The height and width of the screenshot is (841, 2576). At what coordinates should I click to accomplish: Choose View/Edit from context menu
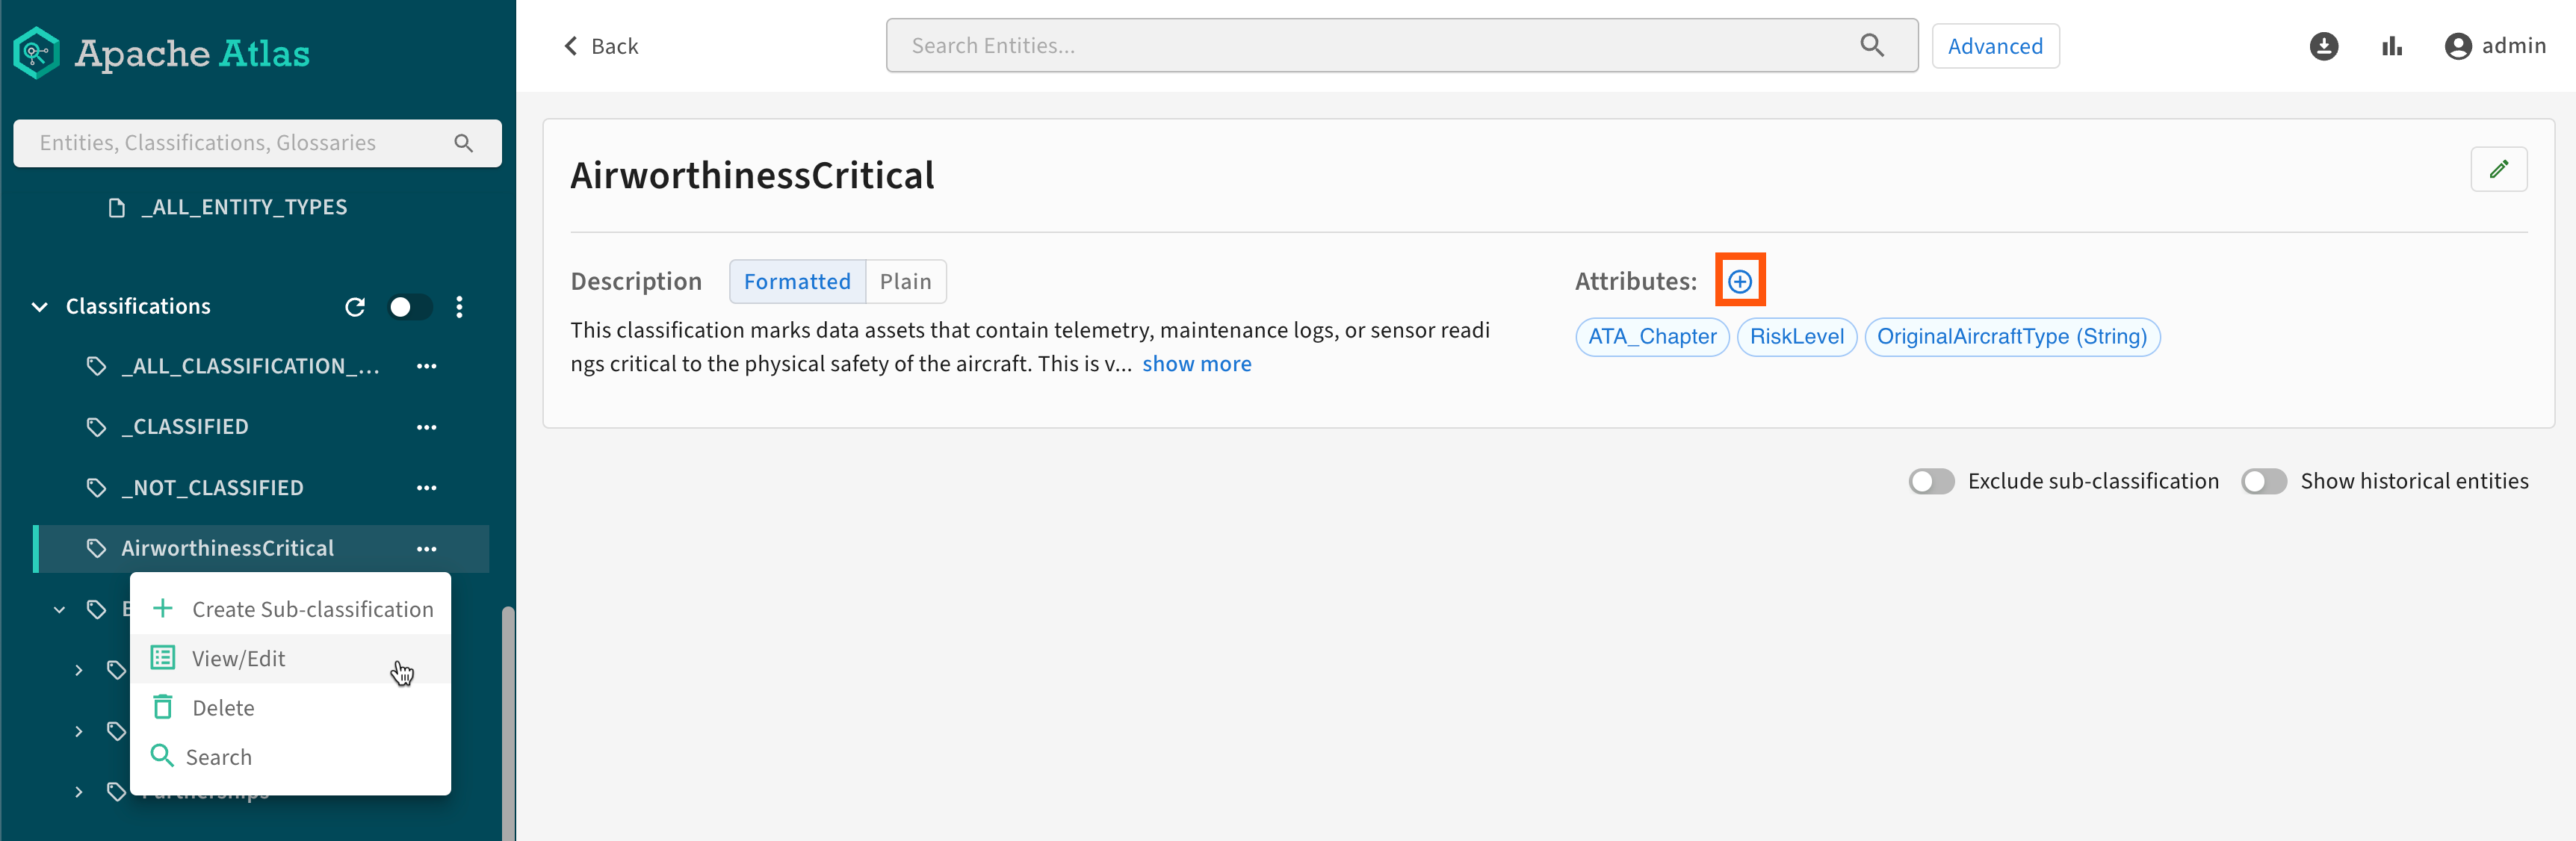(238, 658)
